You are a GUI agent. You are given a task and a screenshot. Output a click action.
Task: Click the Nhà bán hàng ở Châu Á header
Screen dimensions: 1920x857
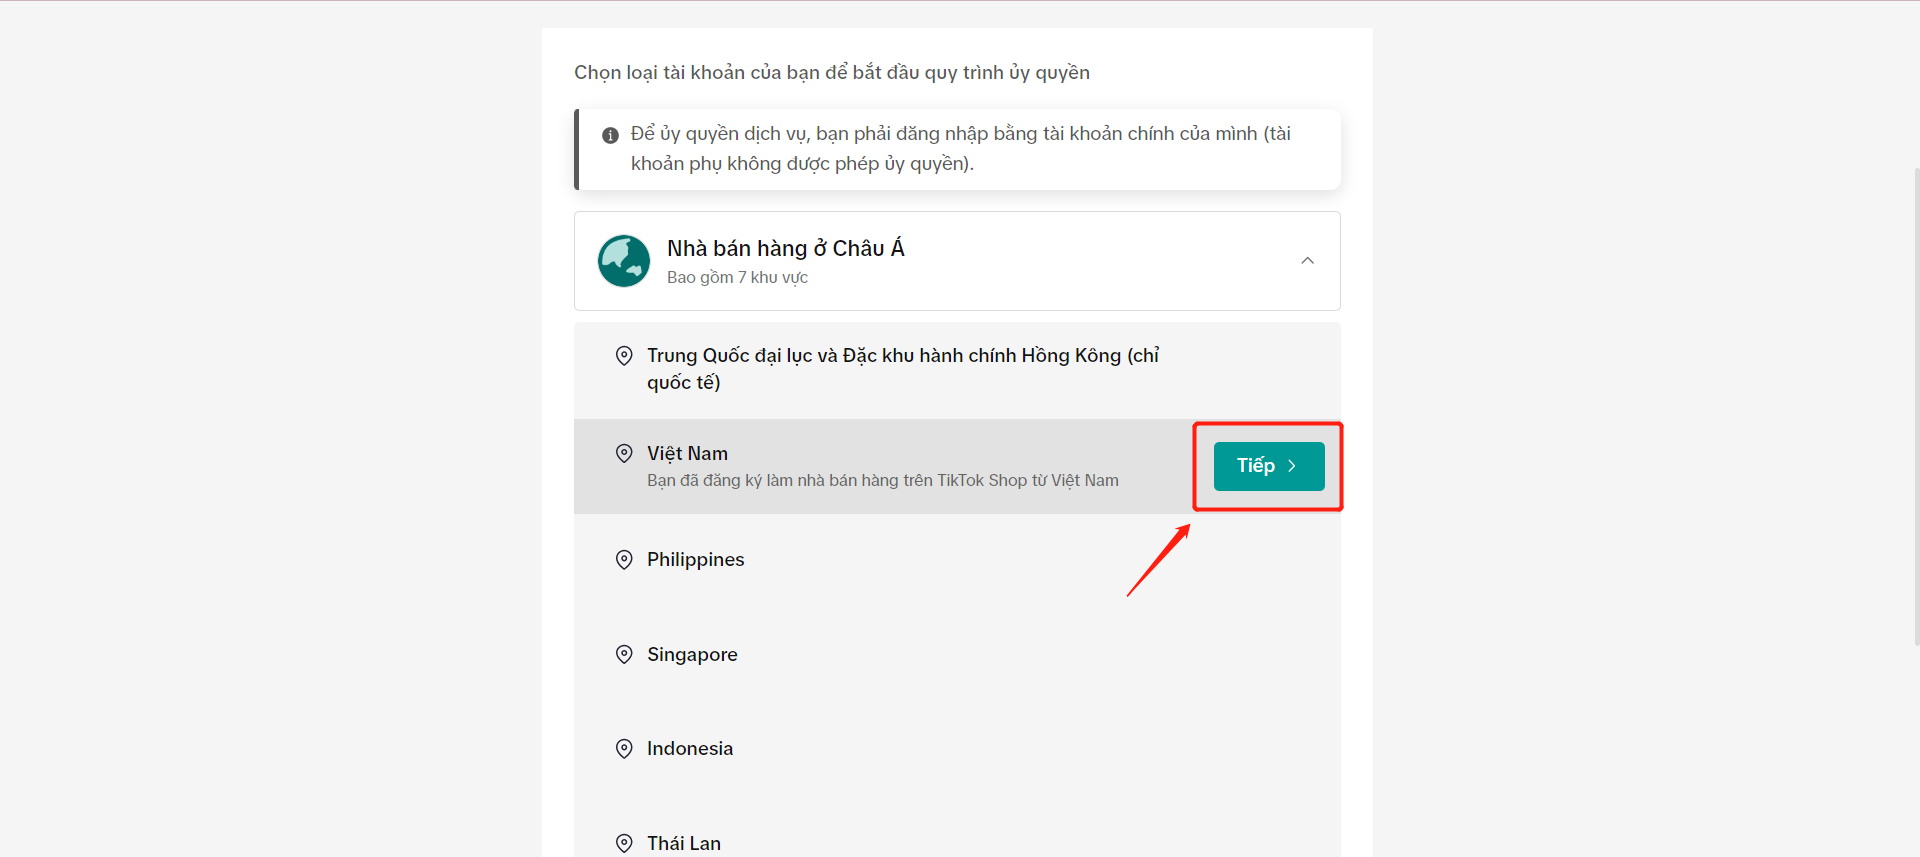click(957, 261)
